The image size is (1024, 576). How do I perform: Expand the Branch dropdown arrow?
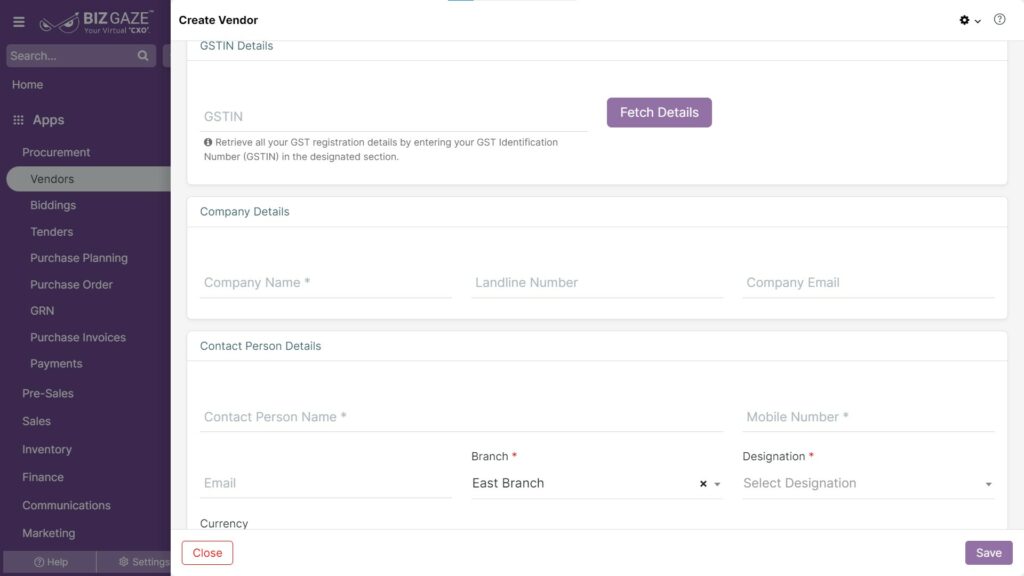coord(717,485)
